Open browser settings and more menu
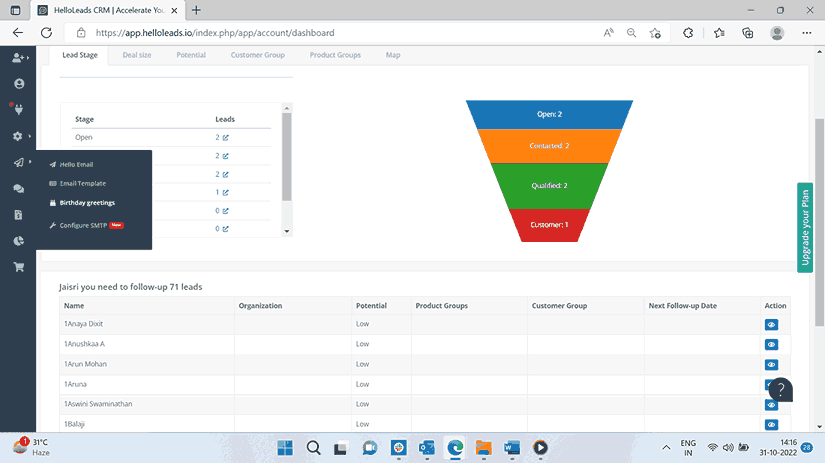This screenshot has width=825, height=463. pos(807,33)
